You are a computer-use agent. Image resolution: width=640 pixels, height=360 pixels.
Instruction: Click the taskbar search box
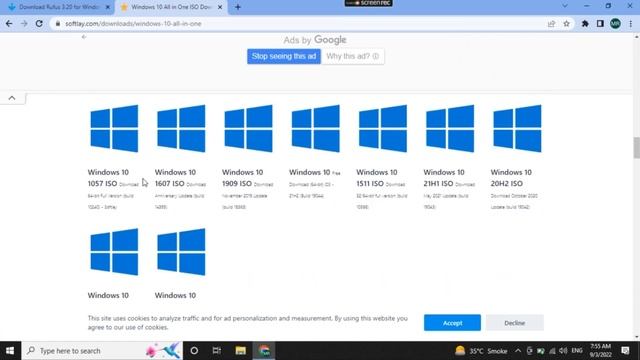102,351
